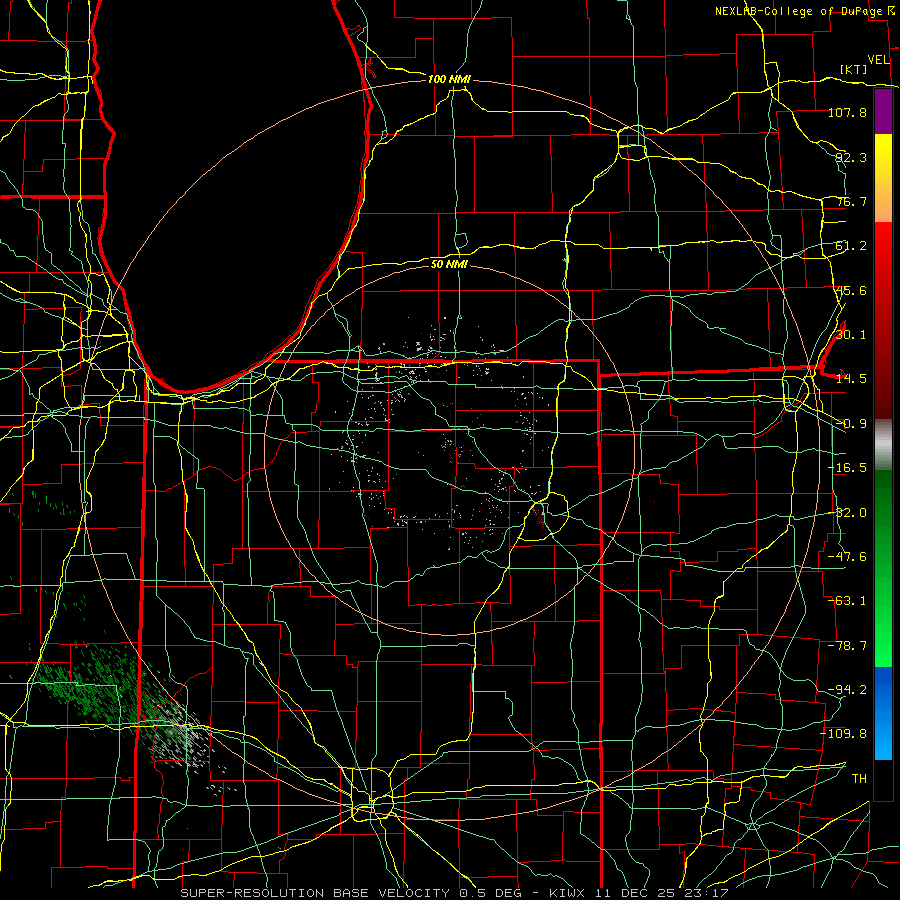Pick the gray segment of the color bar
The image size is (900, 900).
coord(883,445)
